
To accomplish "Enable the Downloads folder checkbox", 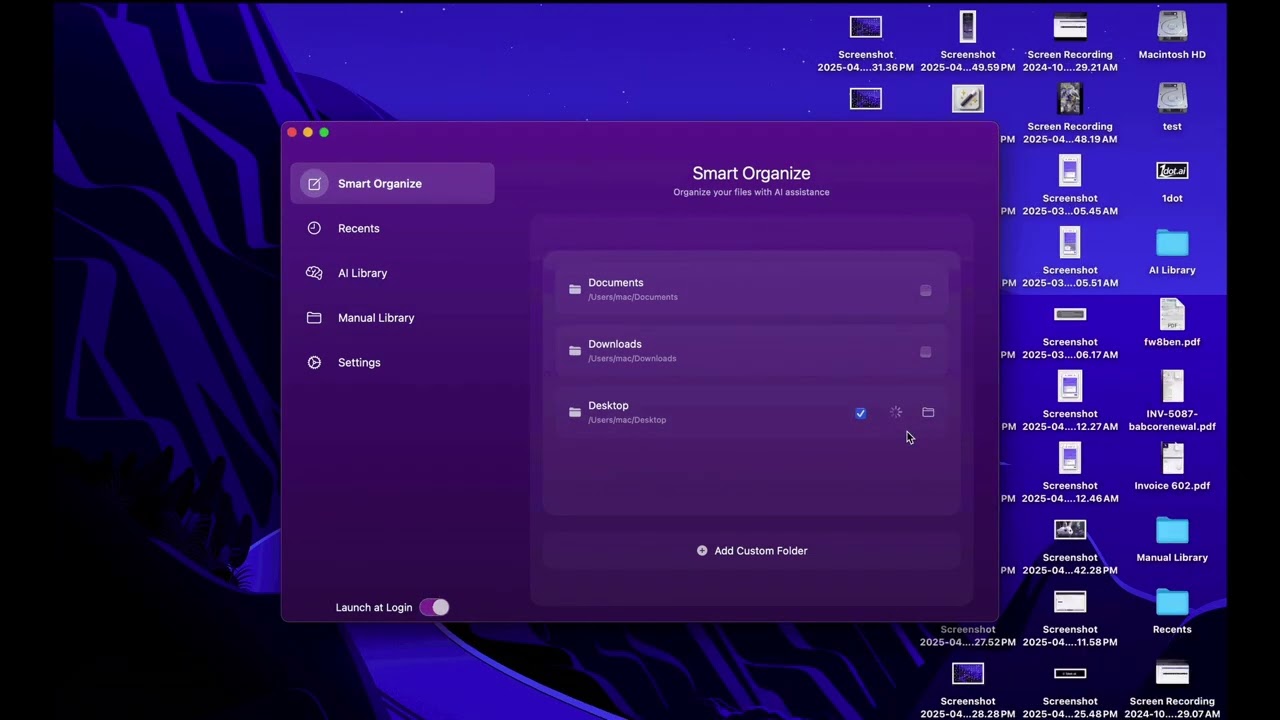I will tap(925, 352).
